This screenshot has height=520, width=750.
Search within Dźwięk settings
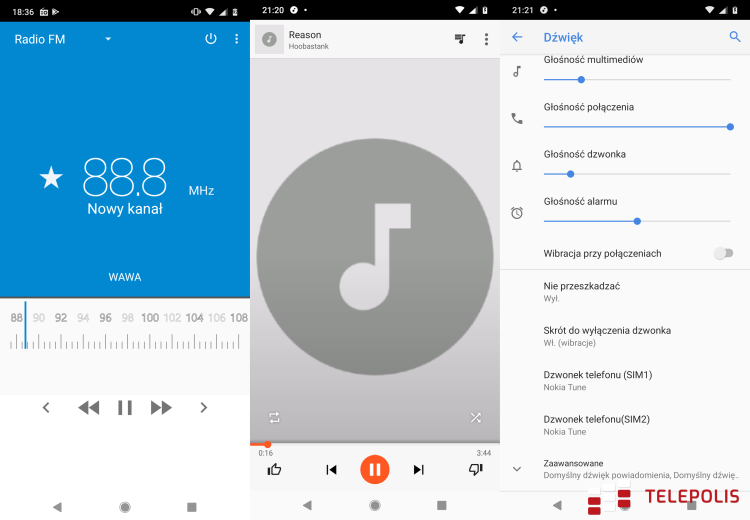point(735,36)
